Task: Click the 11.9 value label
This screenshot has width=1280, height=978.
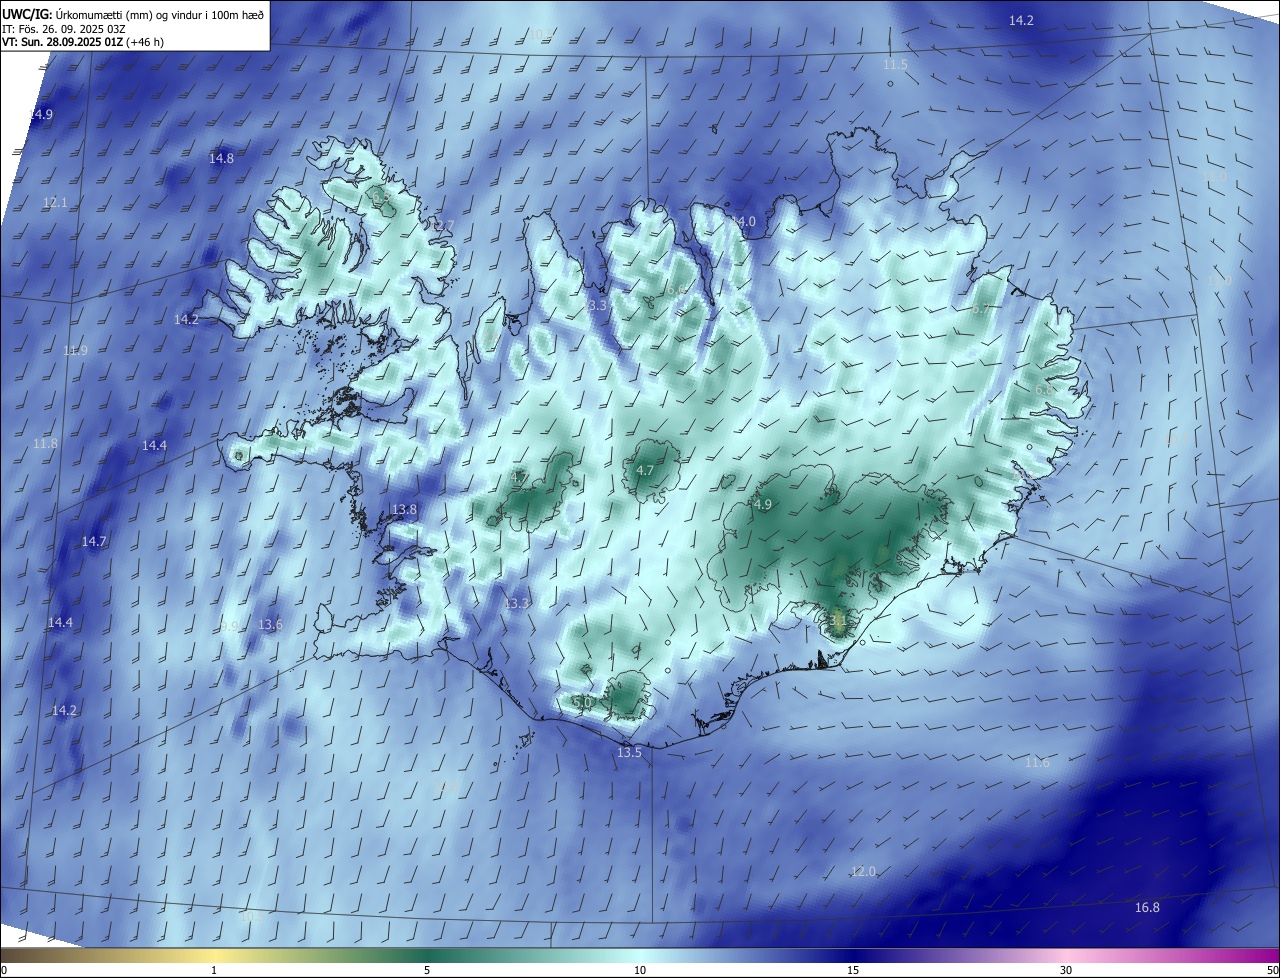Action: click(x=75, y=351)
